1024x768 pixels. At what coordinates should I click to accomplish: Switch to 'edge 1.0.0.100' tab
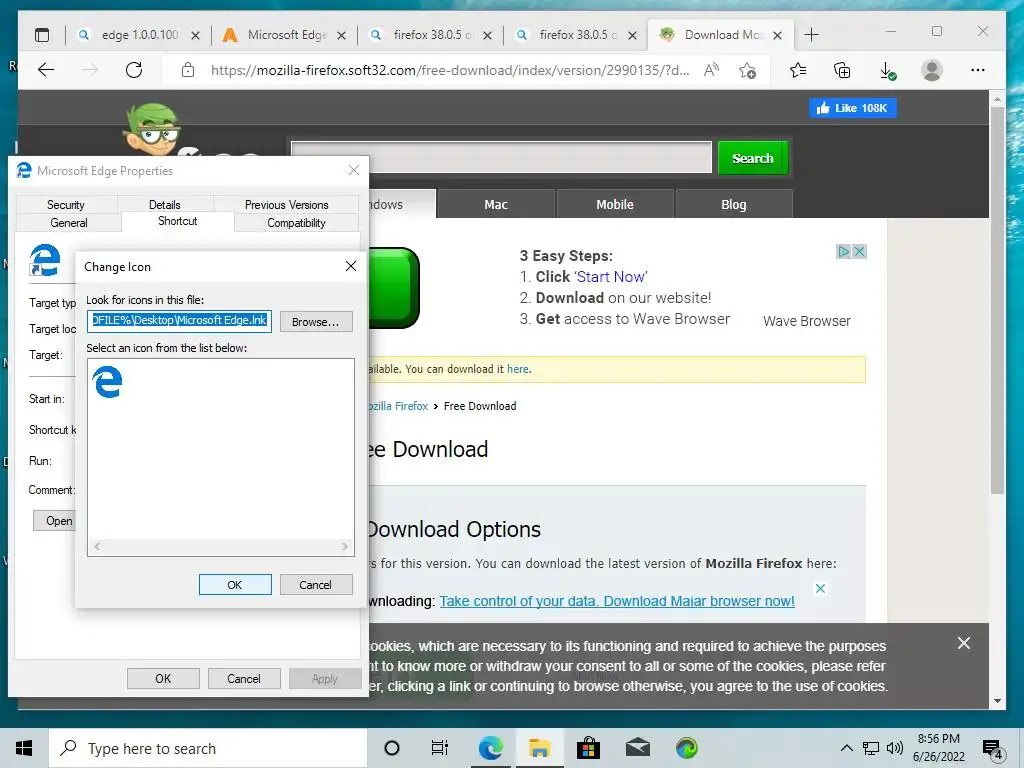(138, 35)
